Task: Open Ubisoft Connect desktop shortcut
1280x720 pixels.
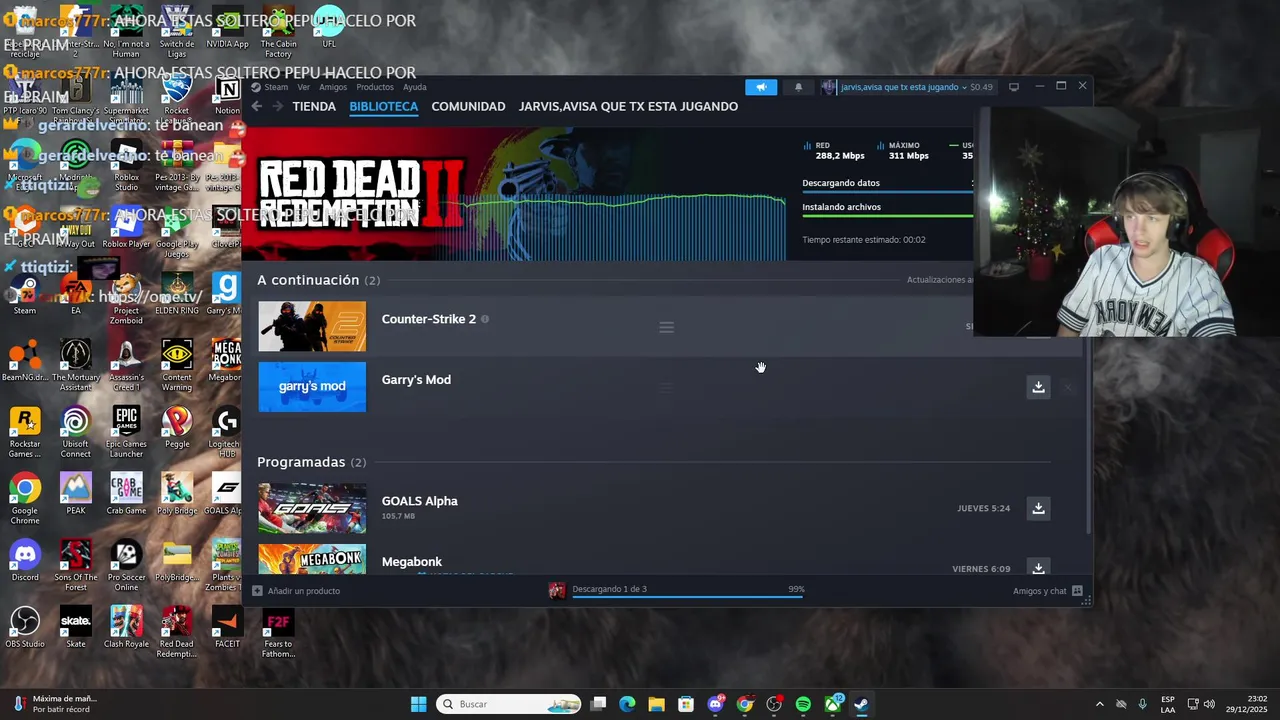Action: [75, 432]
